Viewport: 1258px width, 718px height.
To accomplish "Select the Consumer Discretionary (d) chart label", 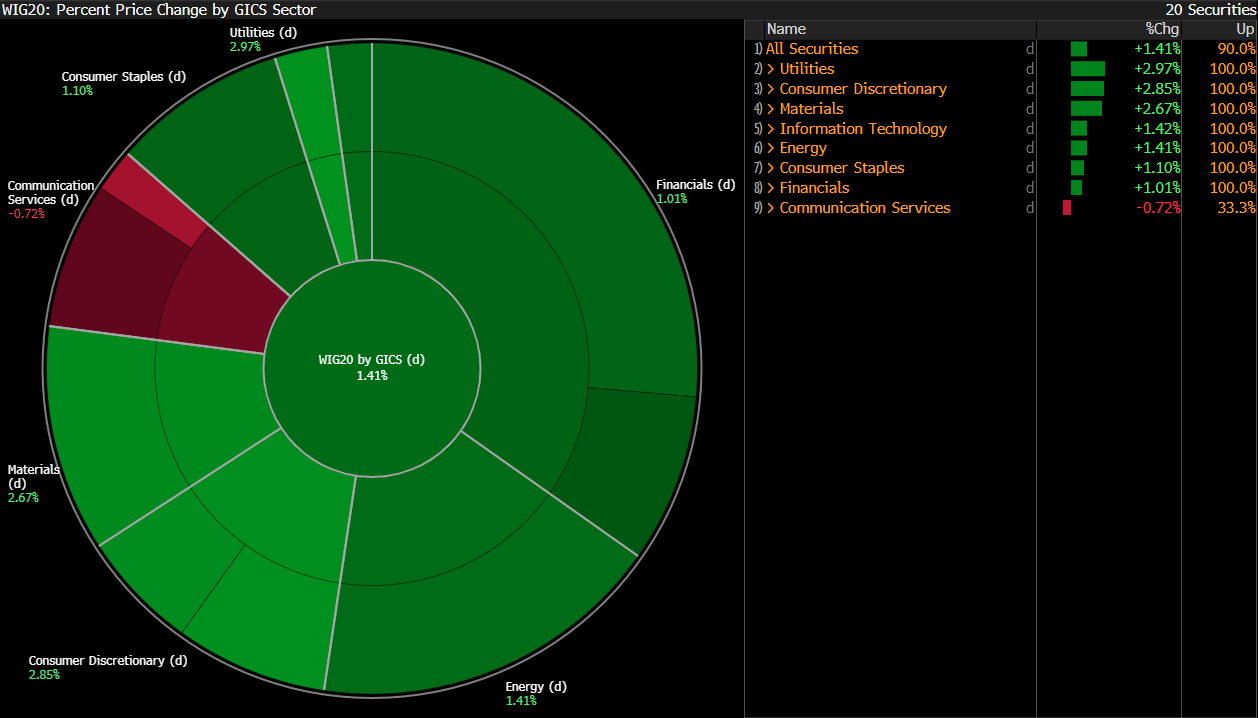I will (107, 661).
